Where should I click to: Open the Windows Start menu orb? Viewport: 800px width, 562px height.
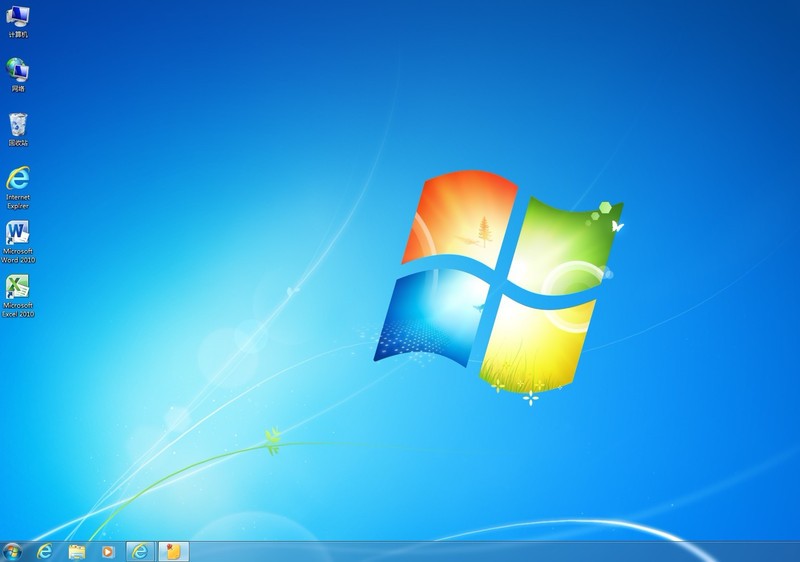tap(12, 551)
